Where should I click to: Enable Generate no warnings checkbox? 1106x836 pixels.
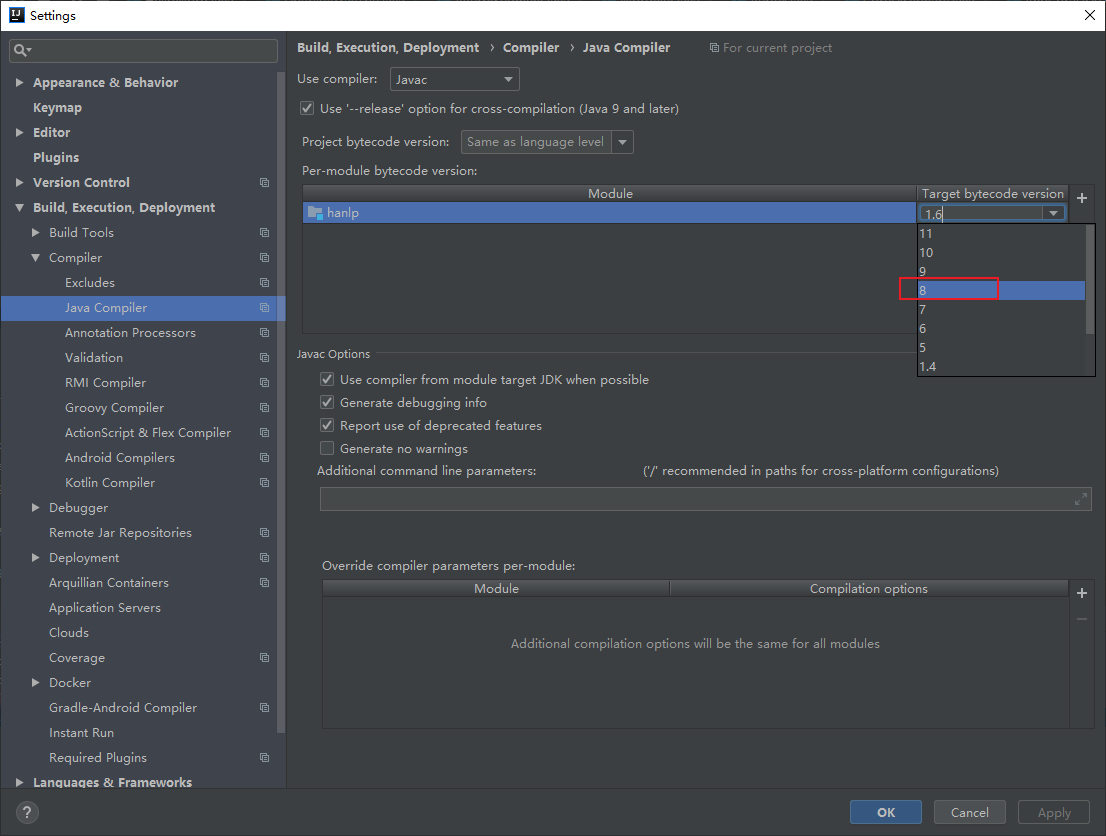(x=327, y=448)
